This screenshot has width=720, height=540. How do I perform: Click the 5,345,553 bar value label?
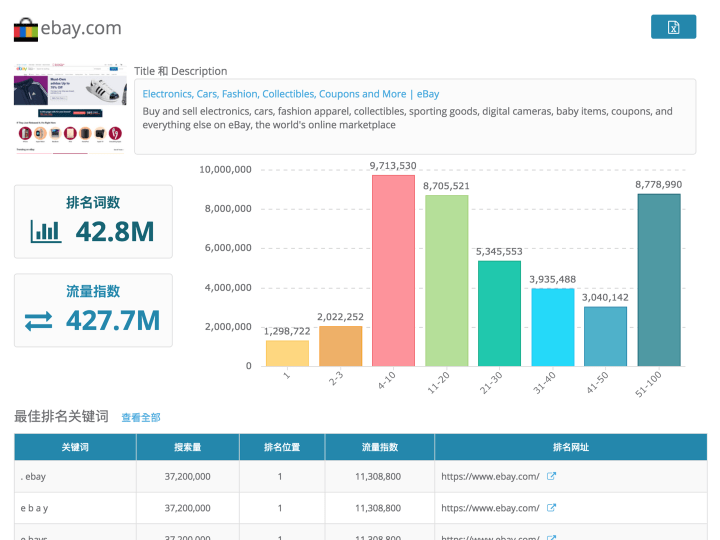[x=499, y=252]
